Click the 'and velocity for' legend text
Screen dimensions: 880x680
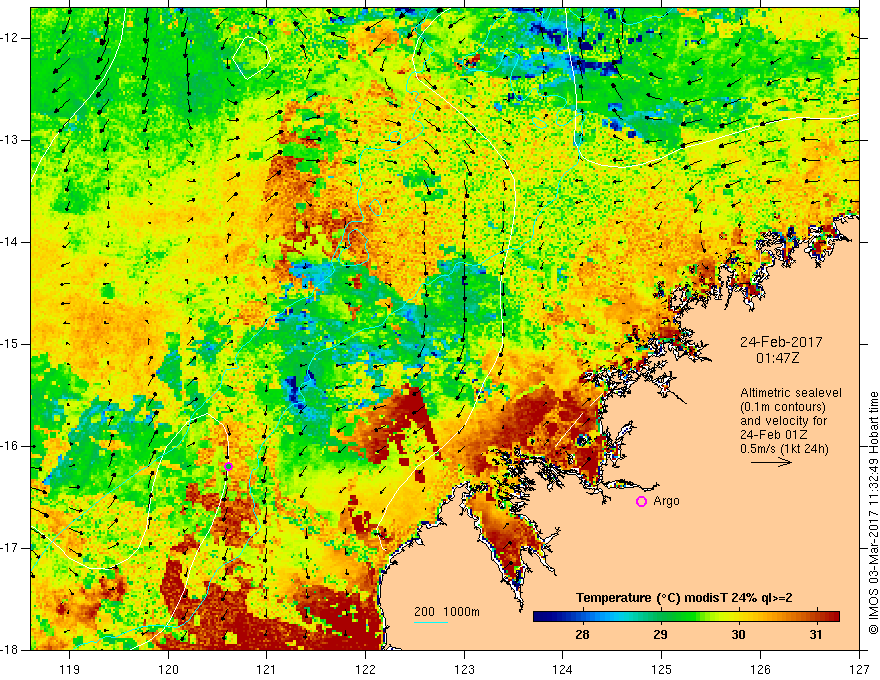(x=783, y=421)
